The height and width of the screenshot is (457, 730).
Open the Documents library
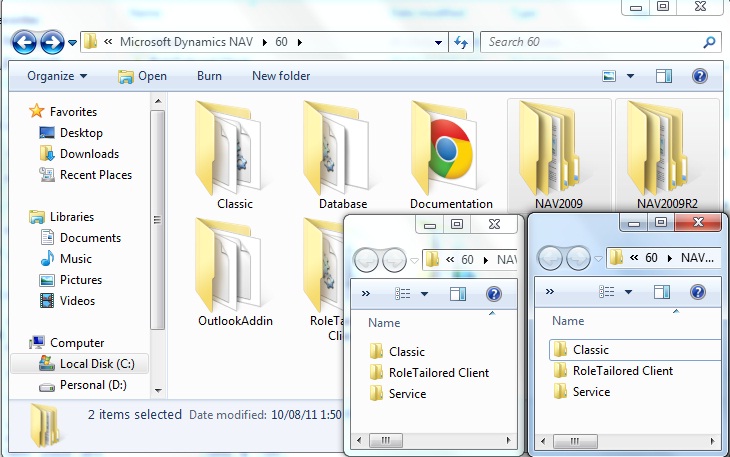[x=90, y=238]
